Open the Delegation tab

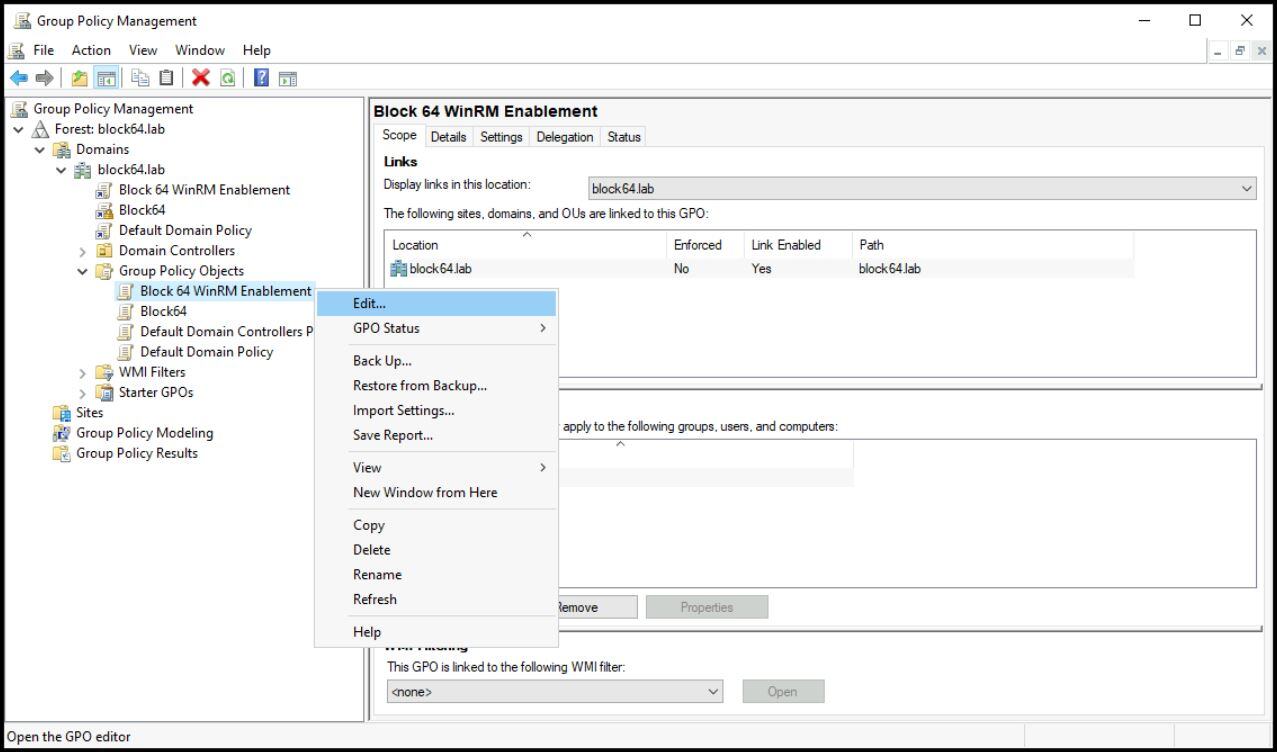[x=564, y=137]
